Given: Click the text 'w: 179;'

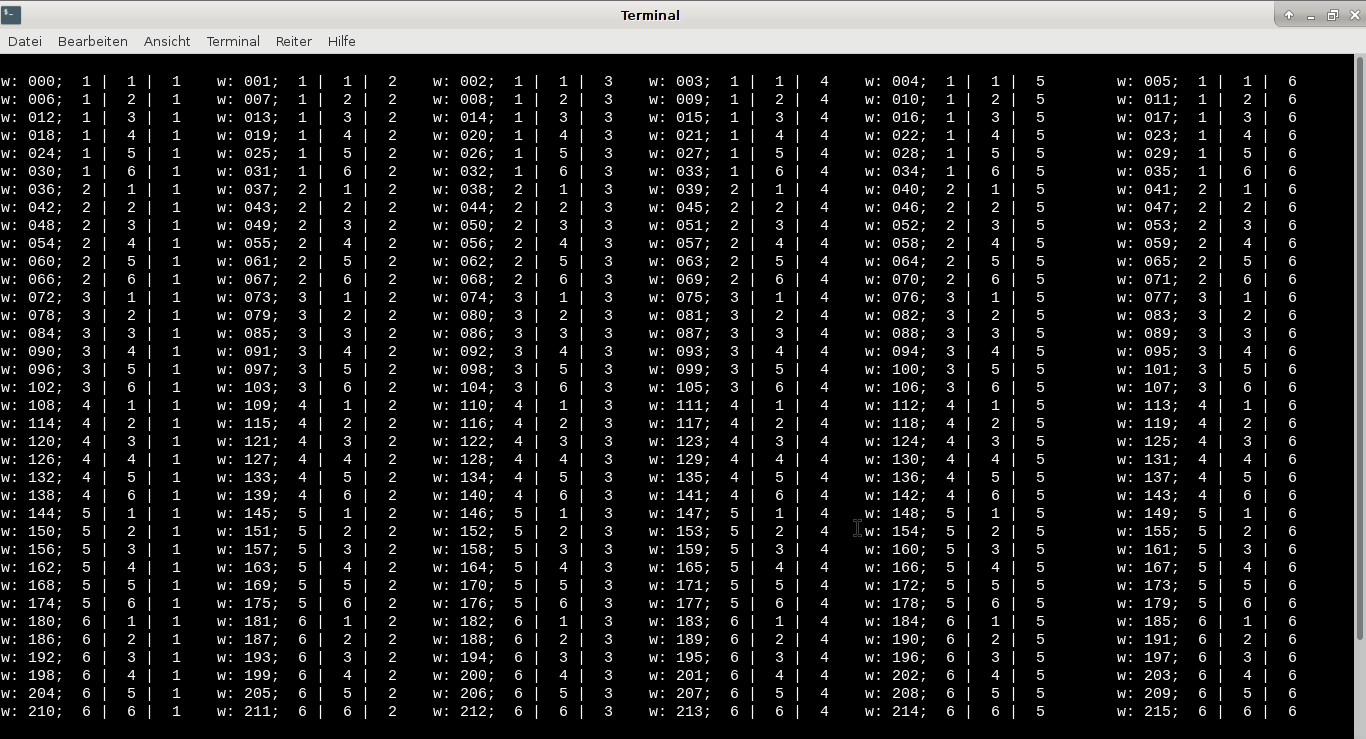Looking at the screenshot, I should pyautogui.click(x=1147, y=603).
